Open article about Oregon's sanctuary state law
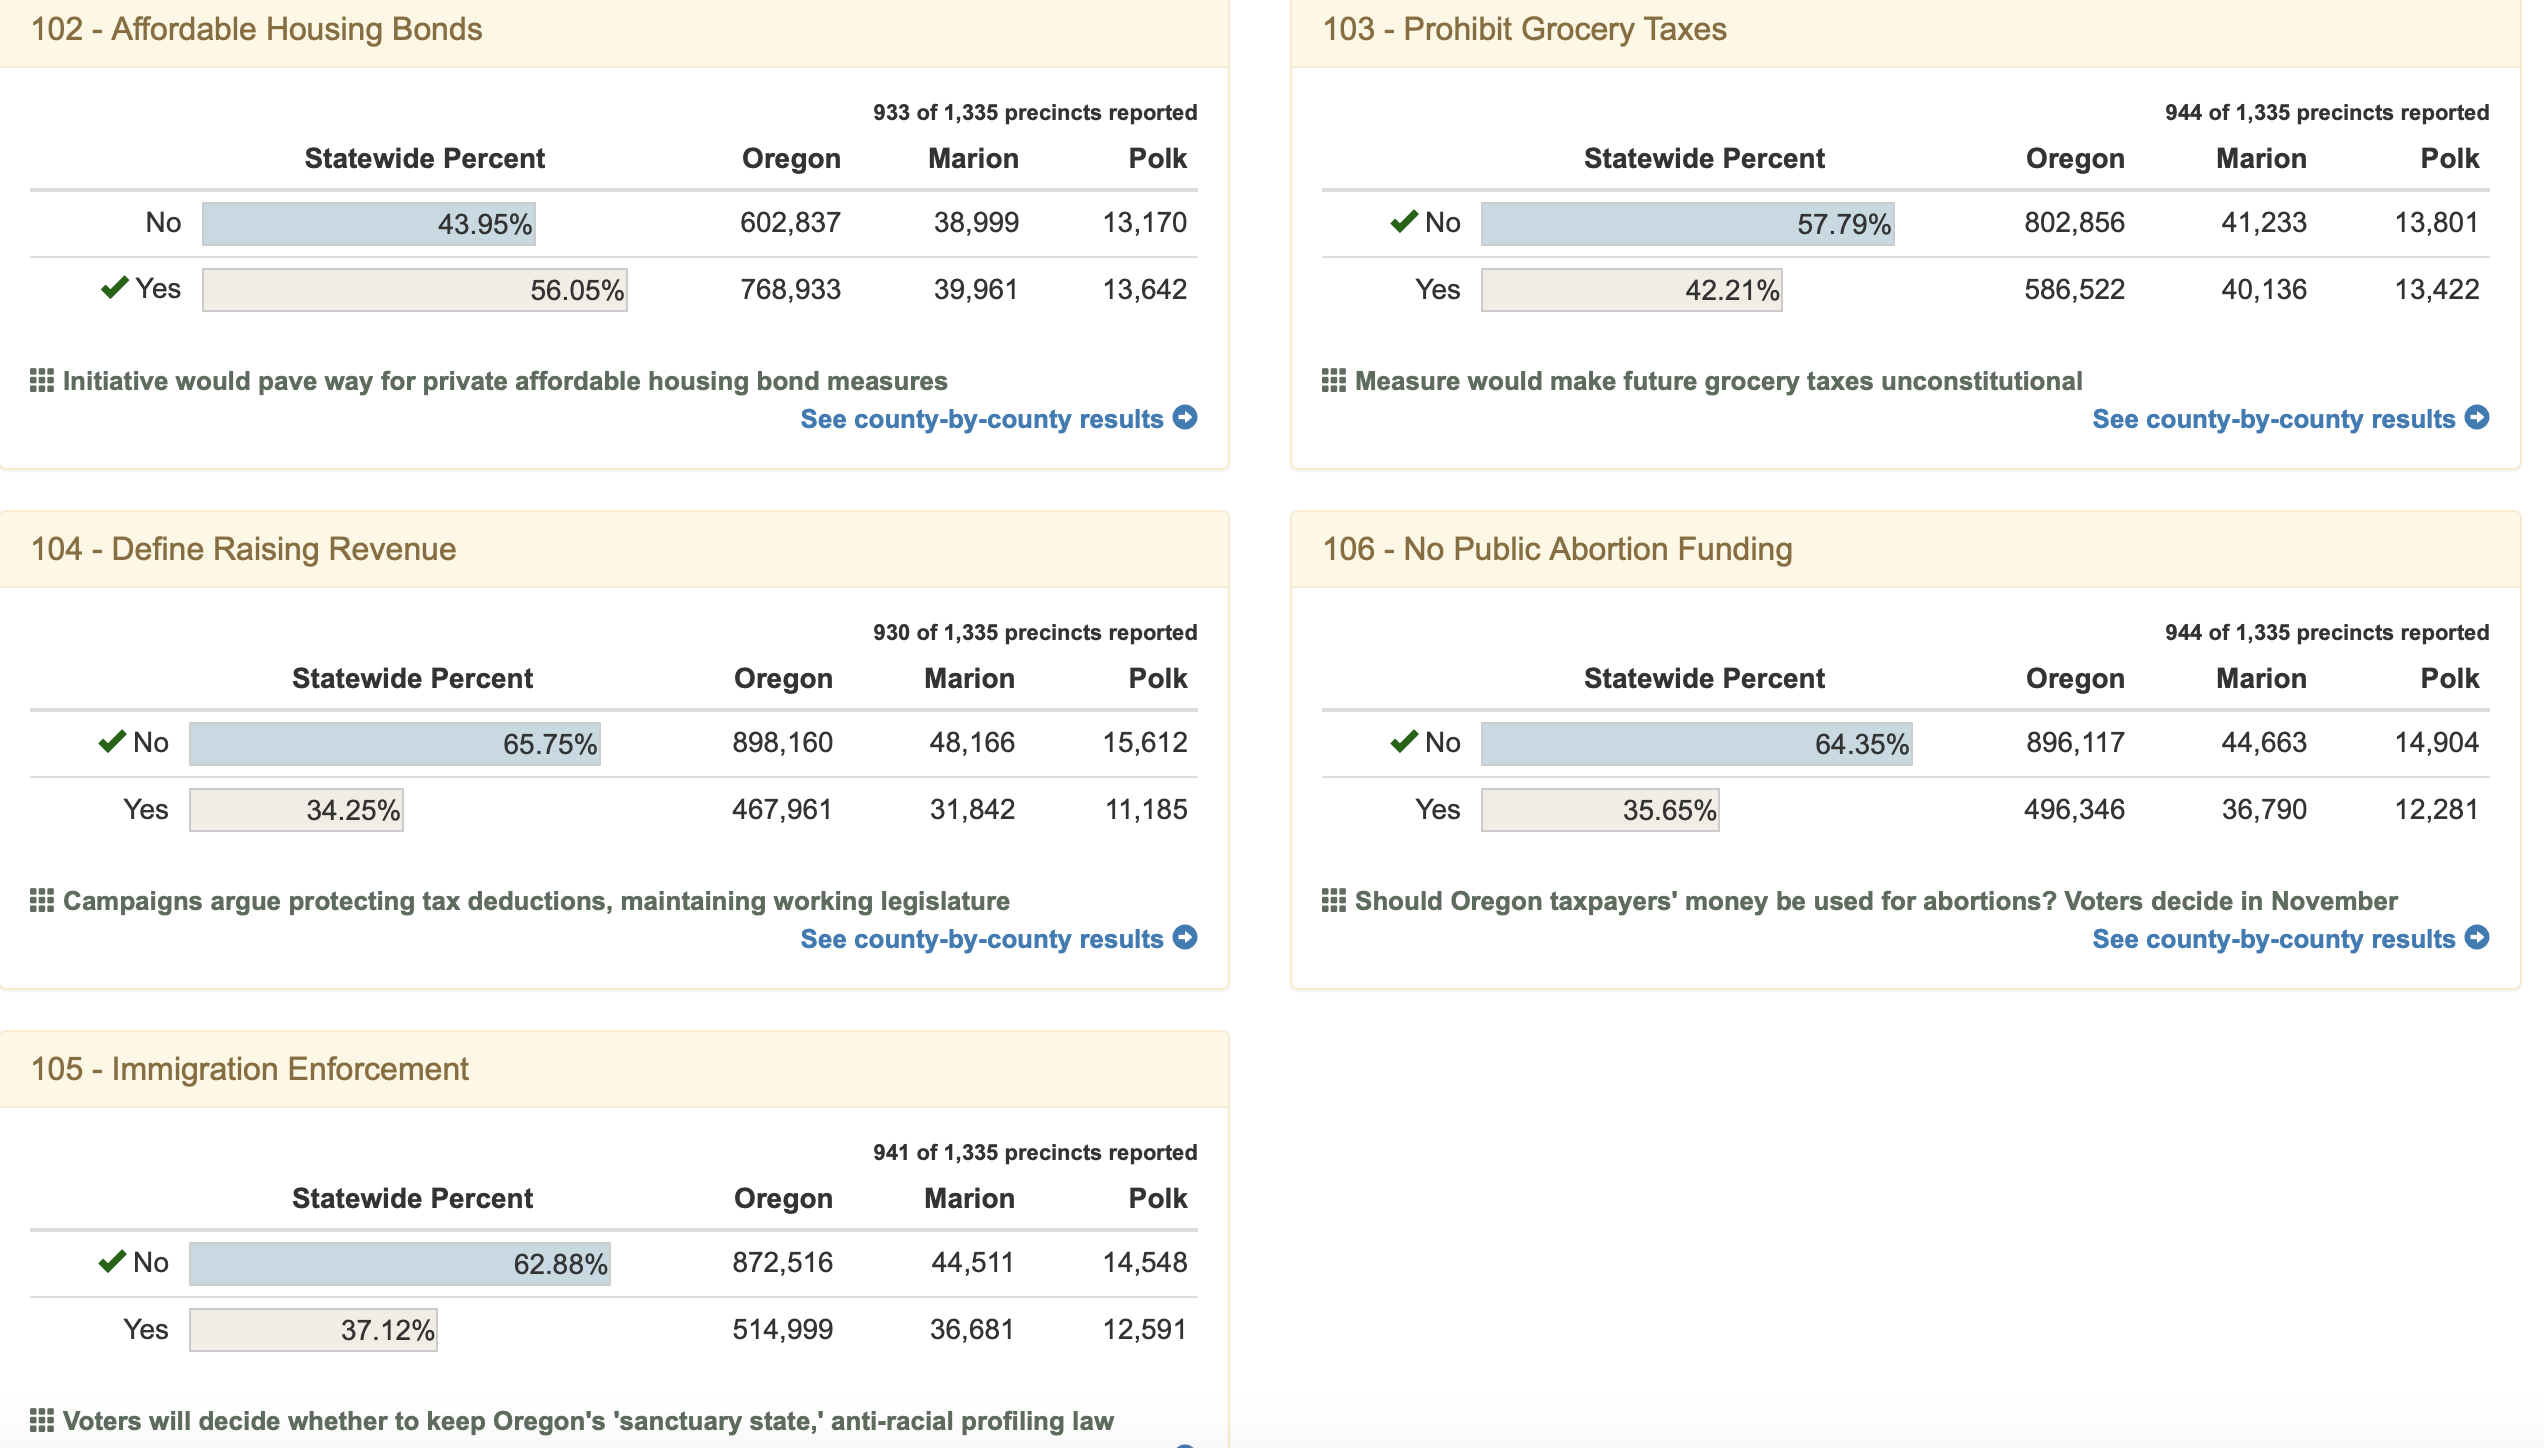This screenshot has width=2544, height=1448. (x=588, y=1421)
